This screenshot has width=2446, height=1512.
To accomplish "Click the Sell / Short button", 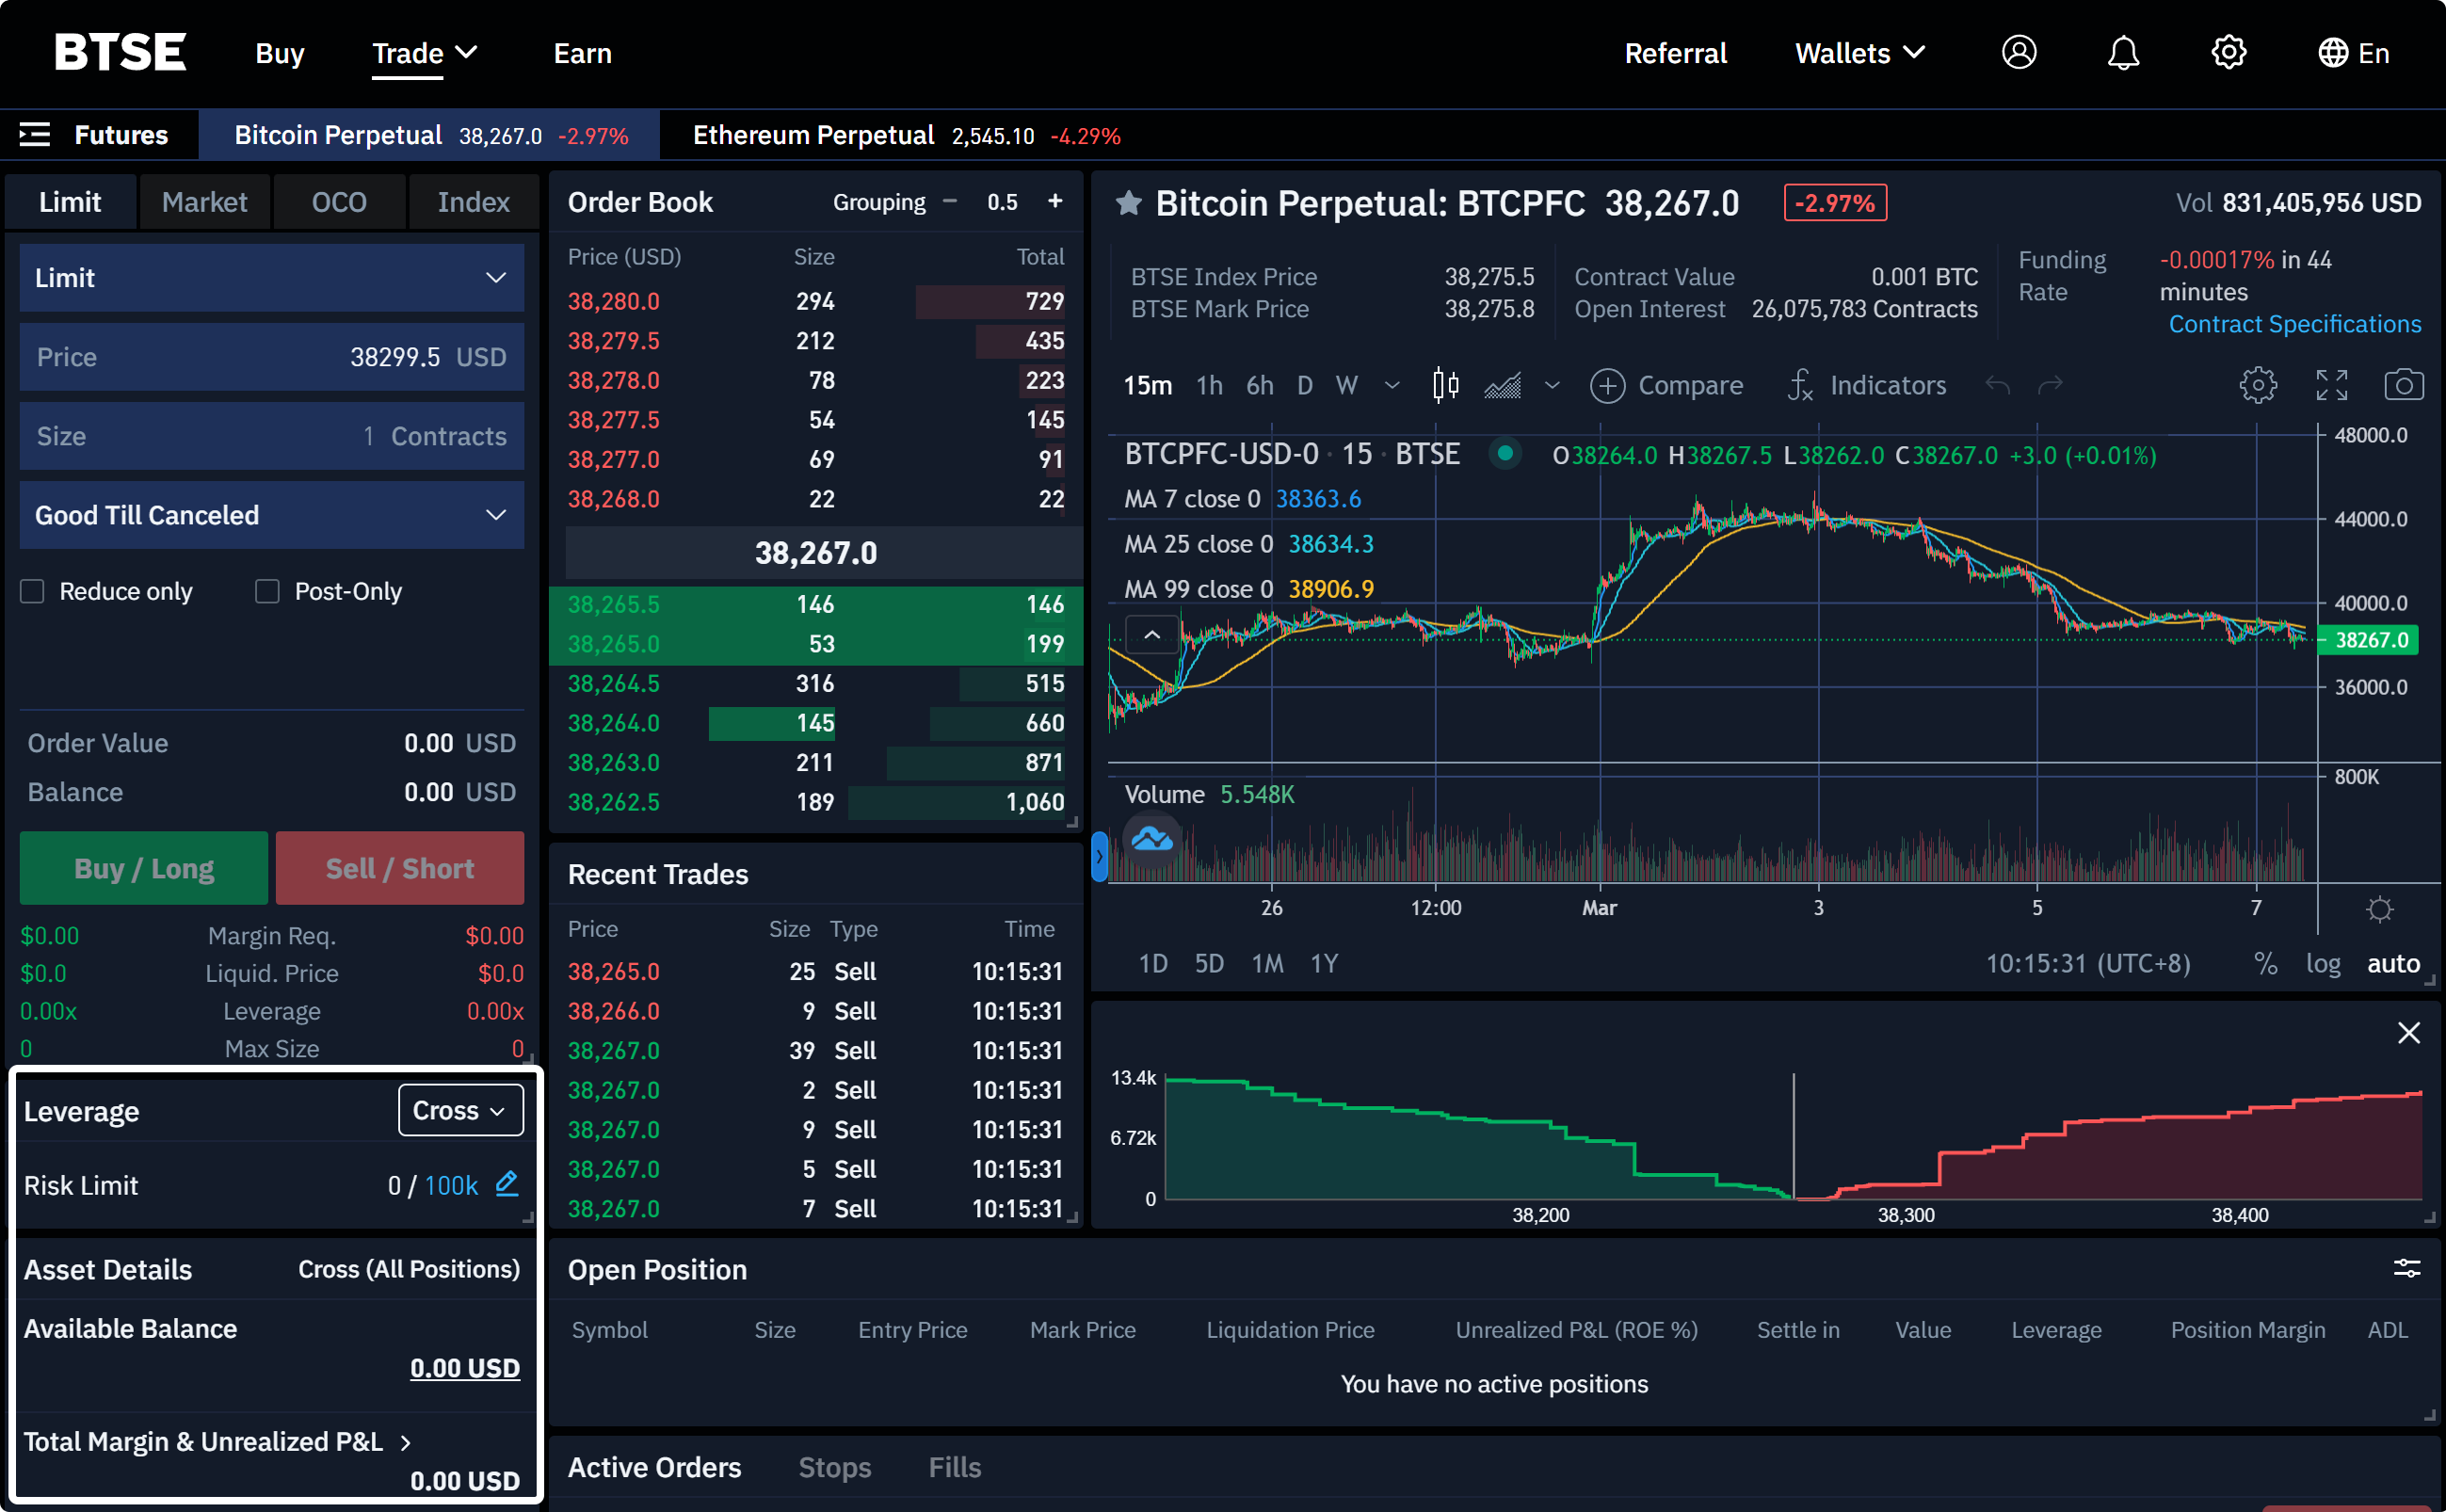I will click(x=400, y=868).
